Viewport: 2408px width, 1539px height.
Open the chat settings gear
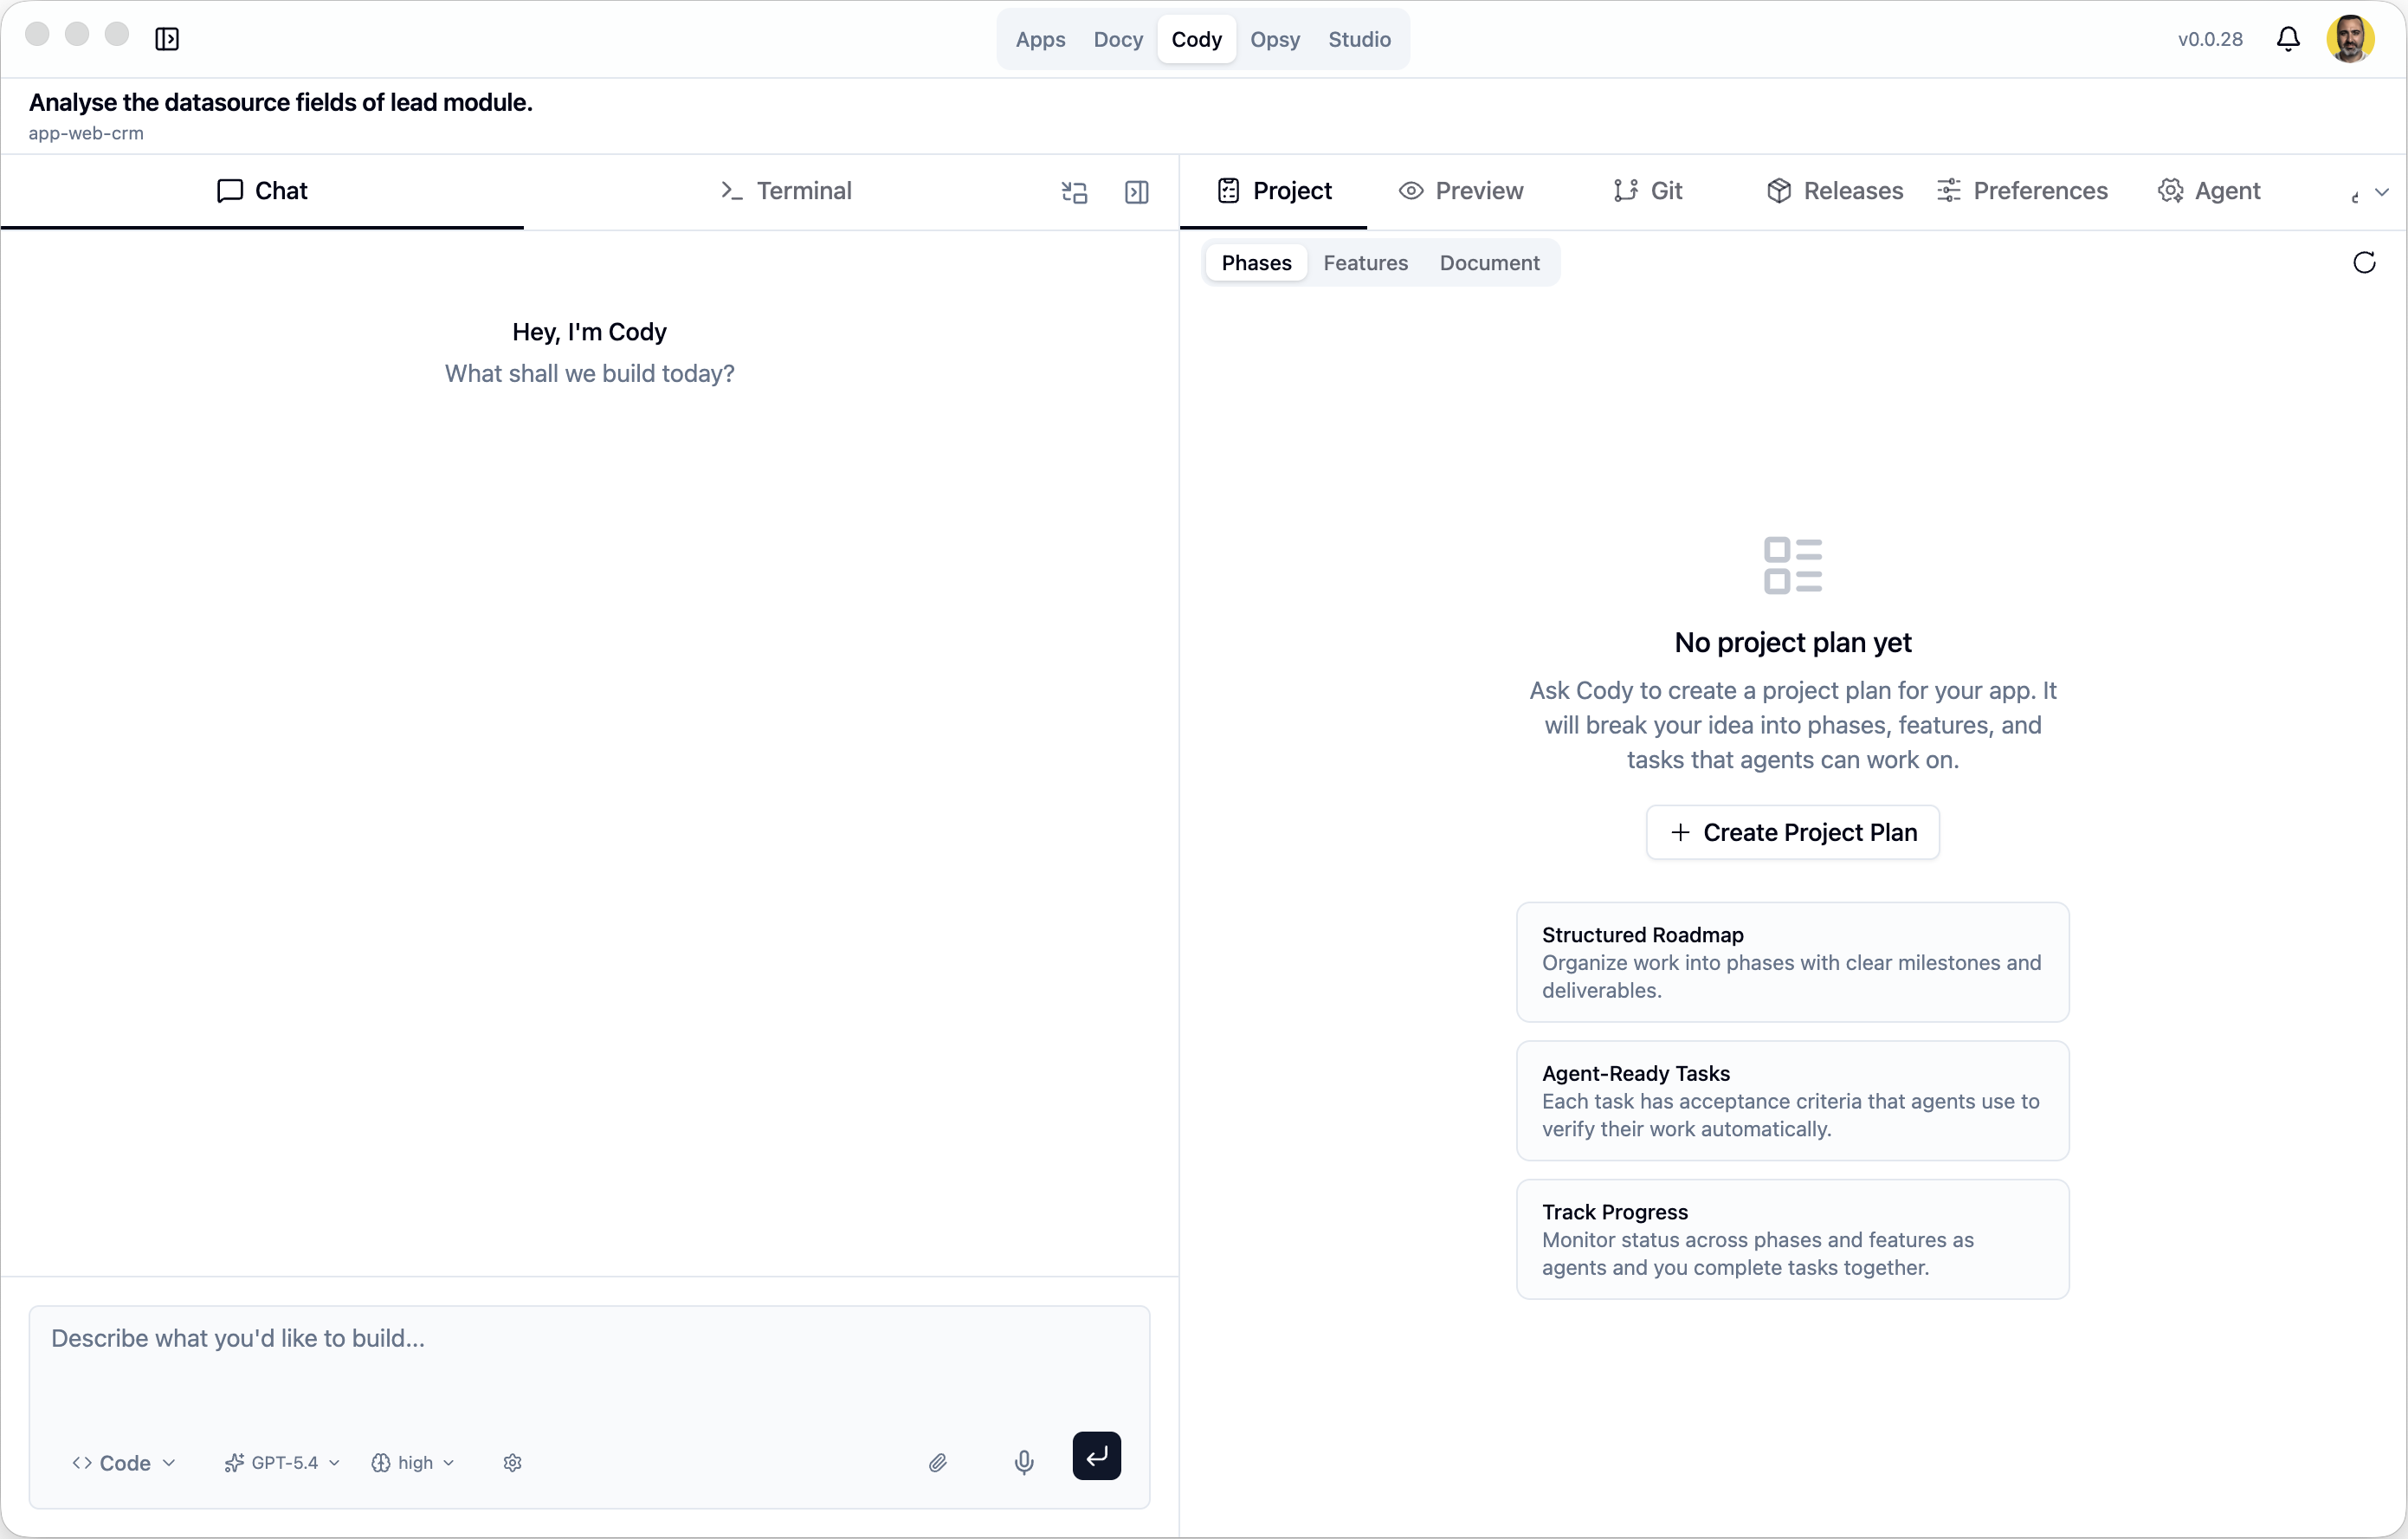pyautogui.click(x=512, y=1462)
